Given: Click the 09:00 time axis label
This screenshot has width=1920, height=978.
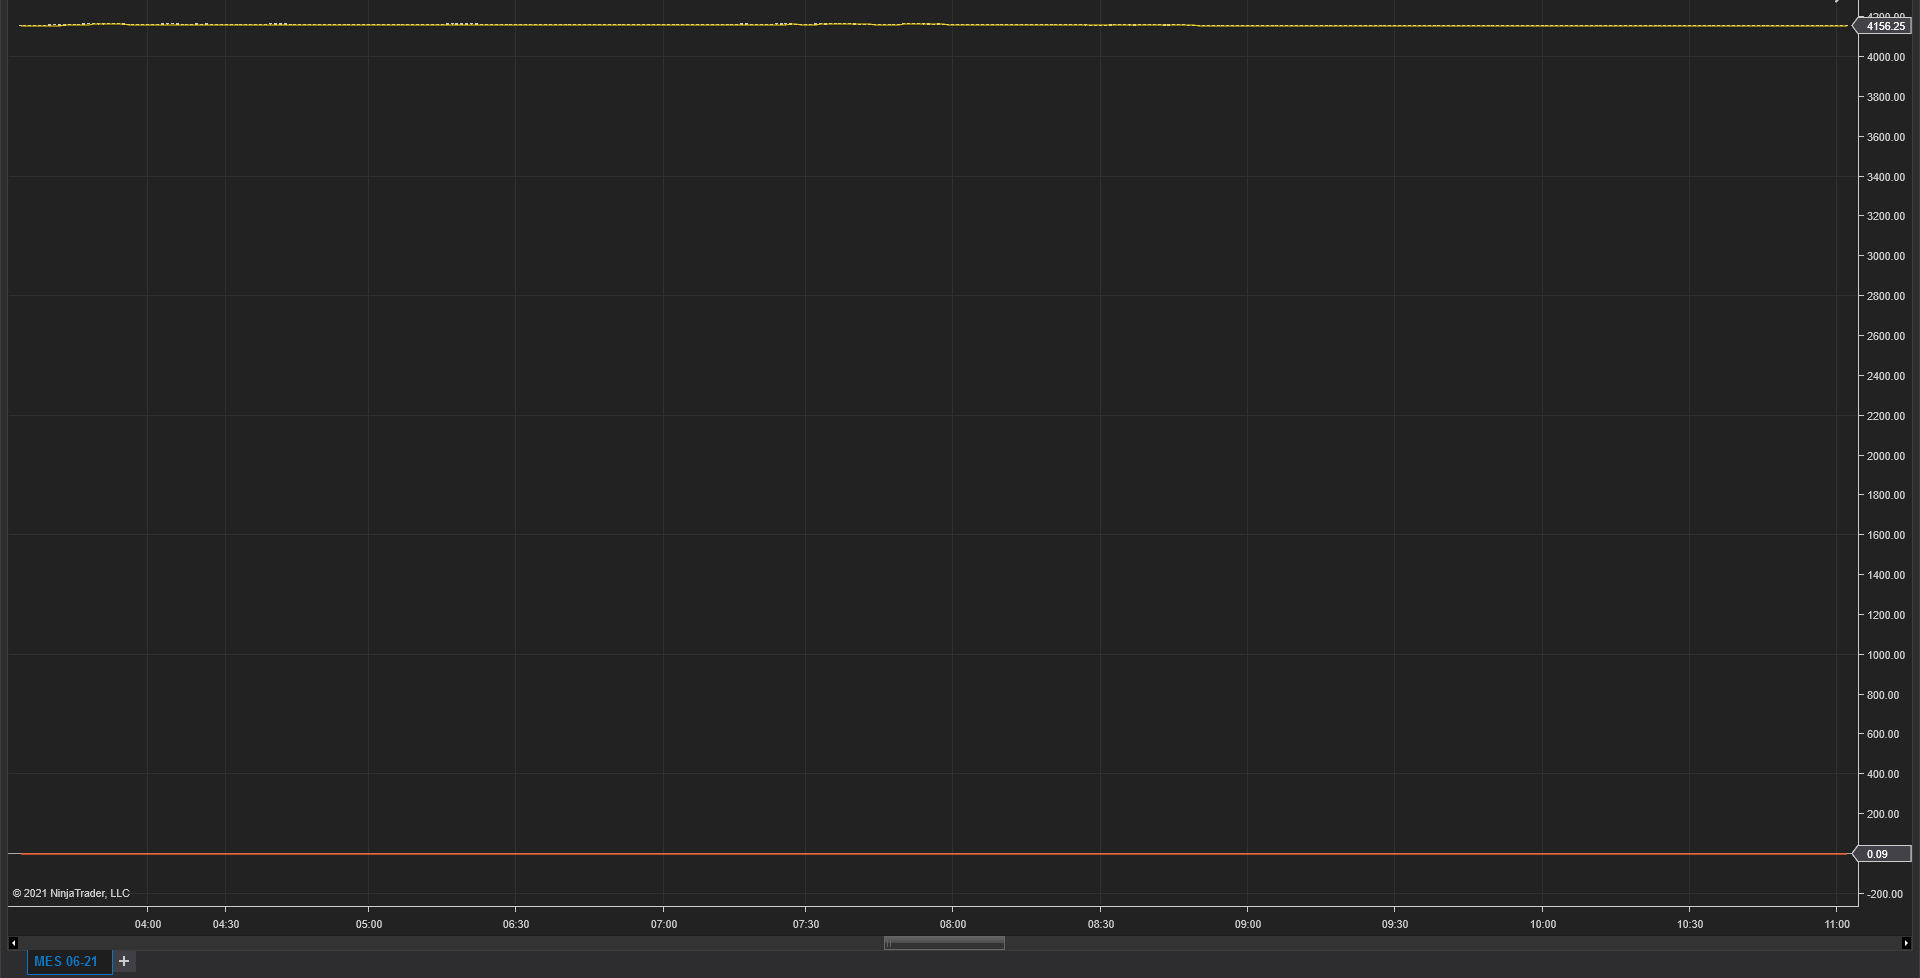Looking at the screenshot, I should (1248, 924).
